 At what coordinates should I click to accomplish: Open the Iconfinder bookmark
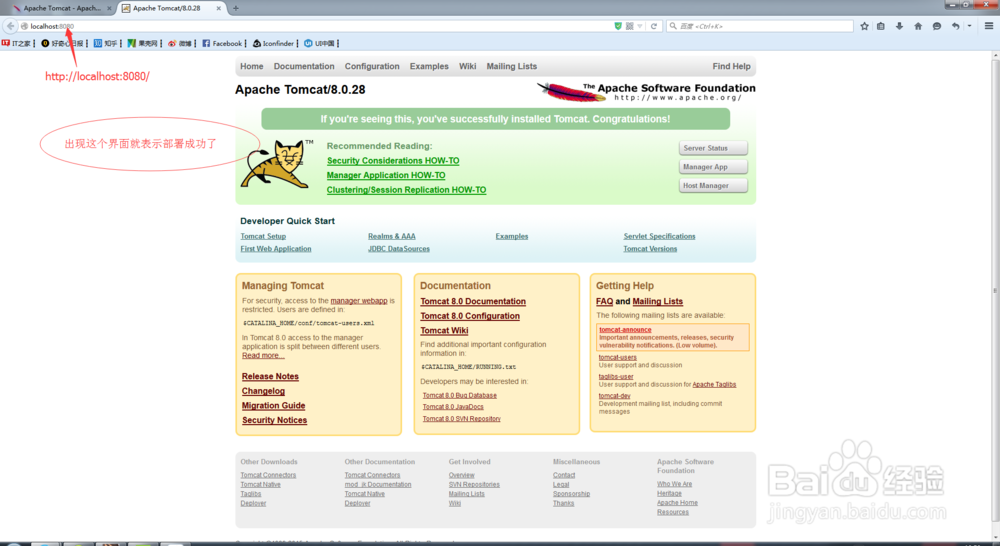[274, 43]
